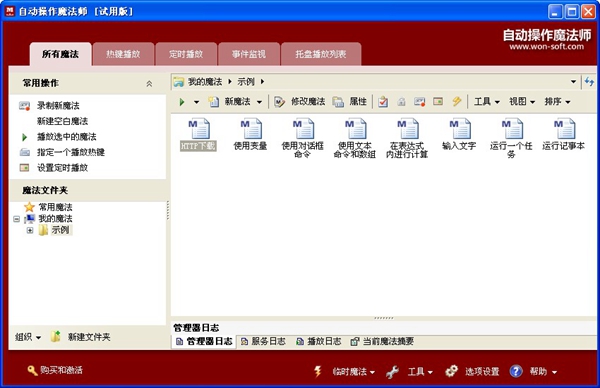
Task: Collapse the 常用操作 panel chevron
Action: [149, 83]
